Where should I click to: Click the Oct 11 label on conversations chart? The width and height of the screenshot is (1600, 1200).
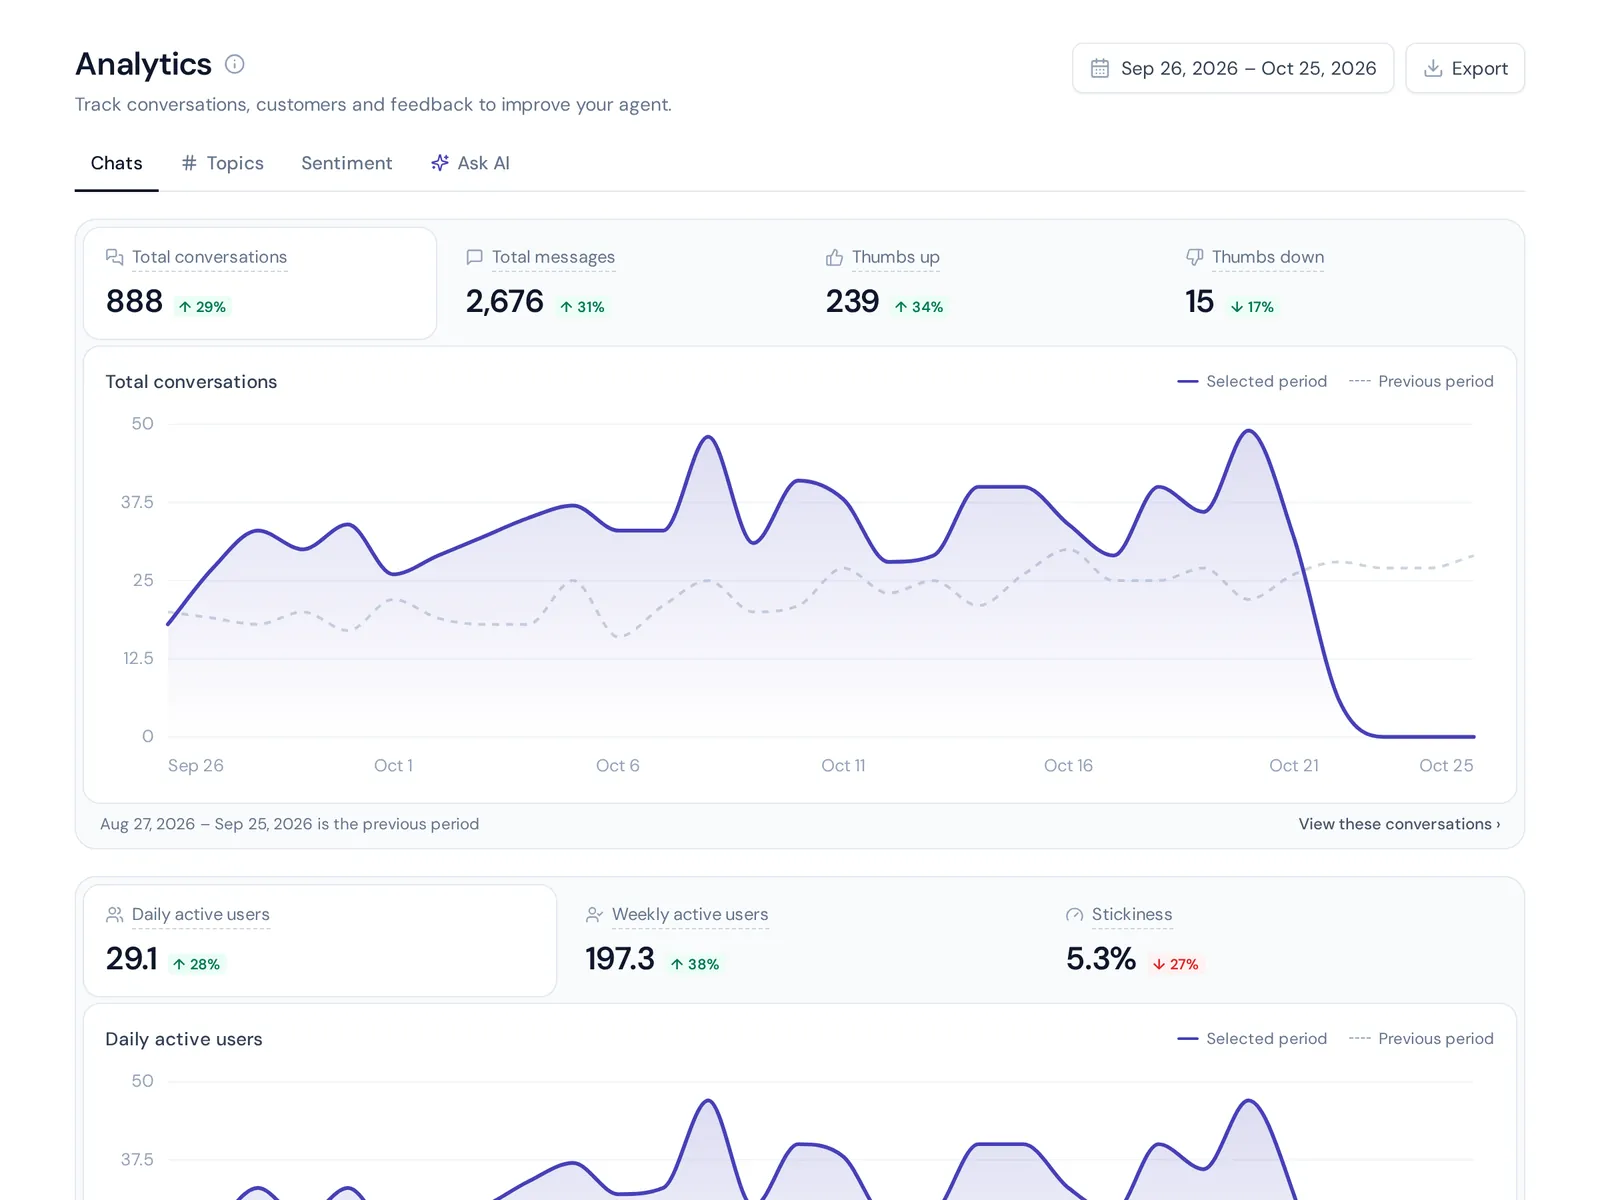click(x=843, y=766)
